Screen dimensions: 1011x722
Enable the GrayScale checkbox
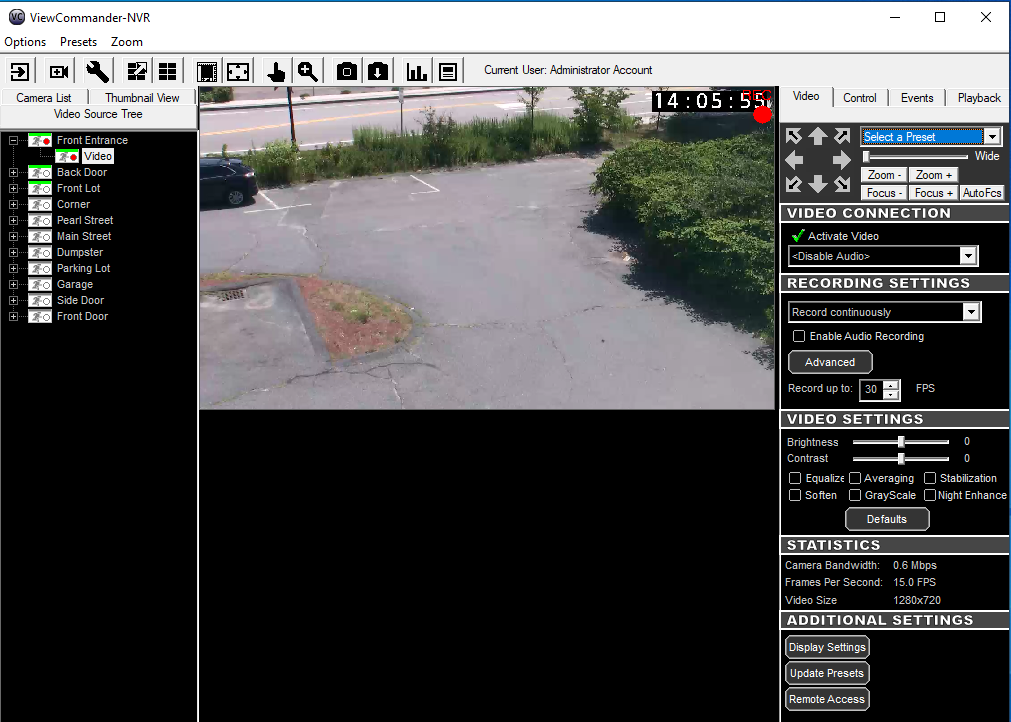click(x=855, y=495)
